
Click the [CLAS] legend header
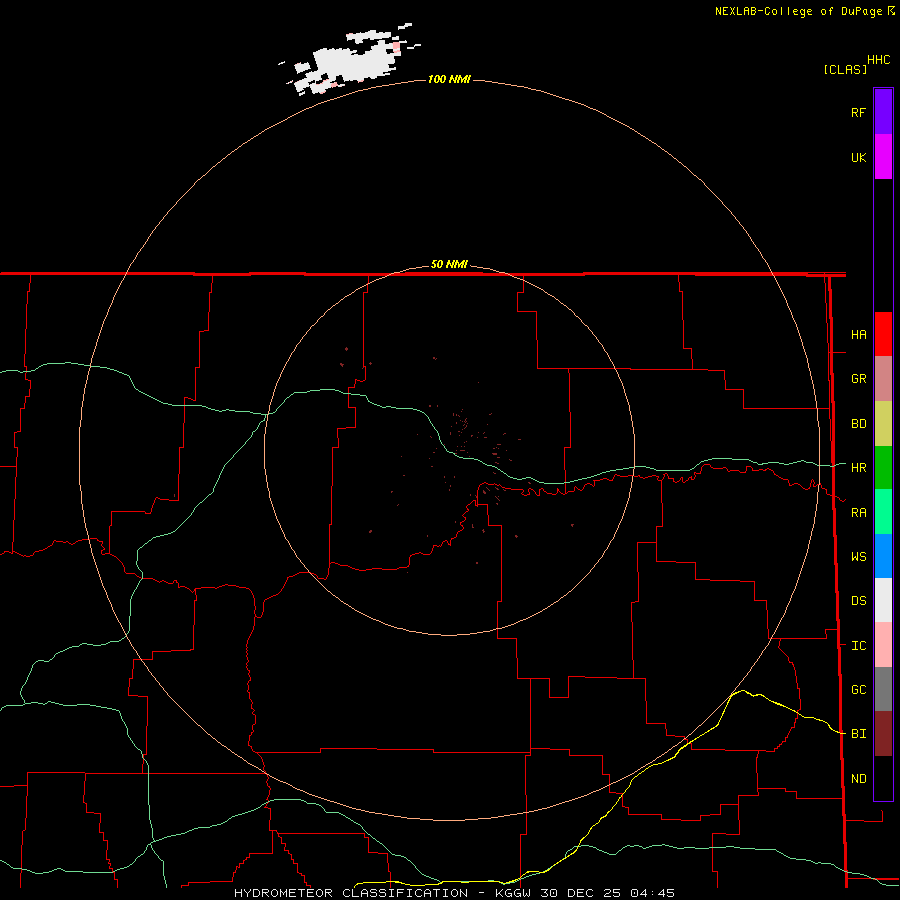tap(845, 69)
